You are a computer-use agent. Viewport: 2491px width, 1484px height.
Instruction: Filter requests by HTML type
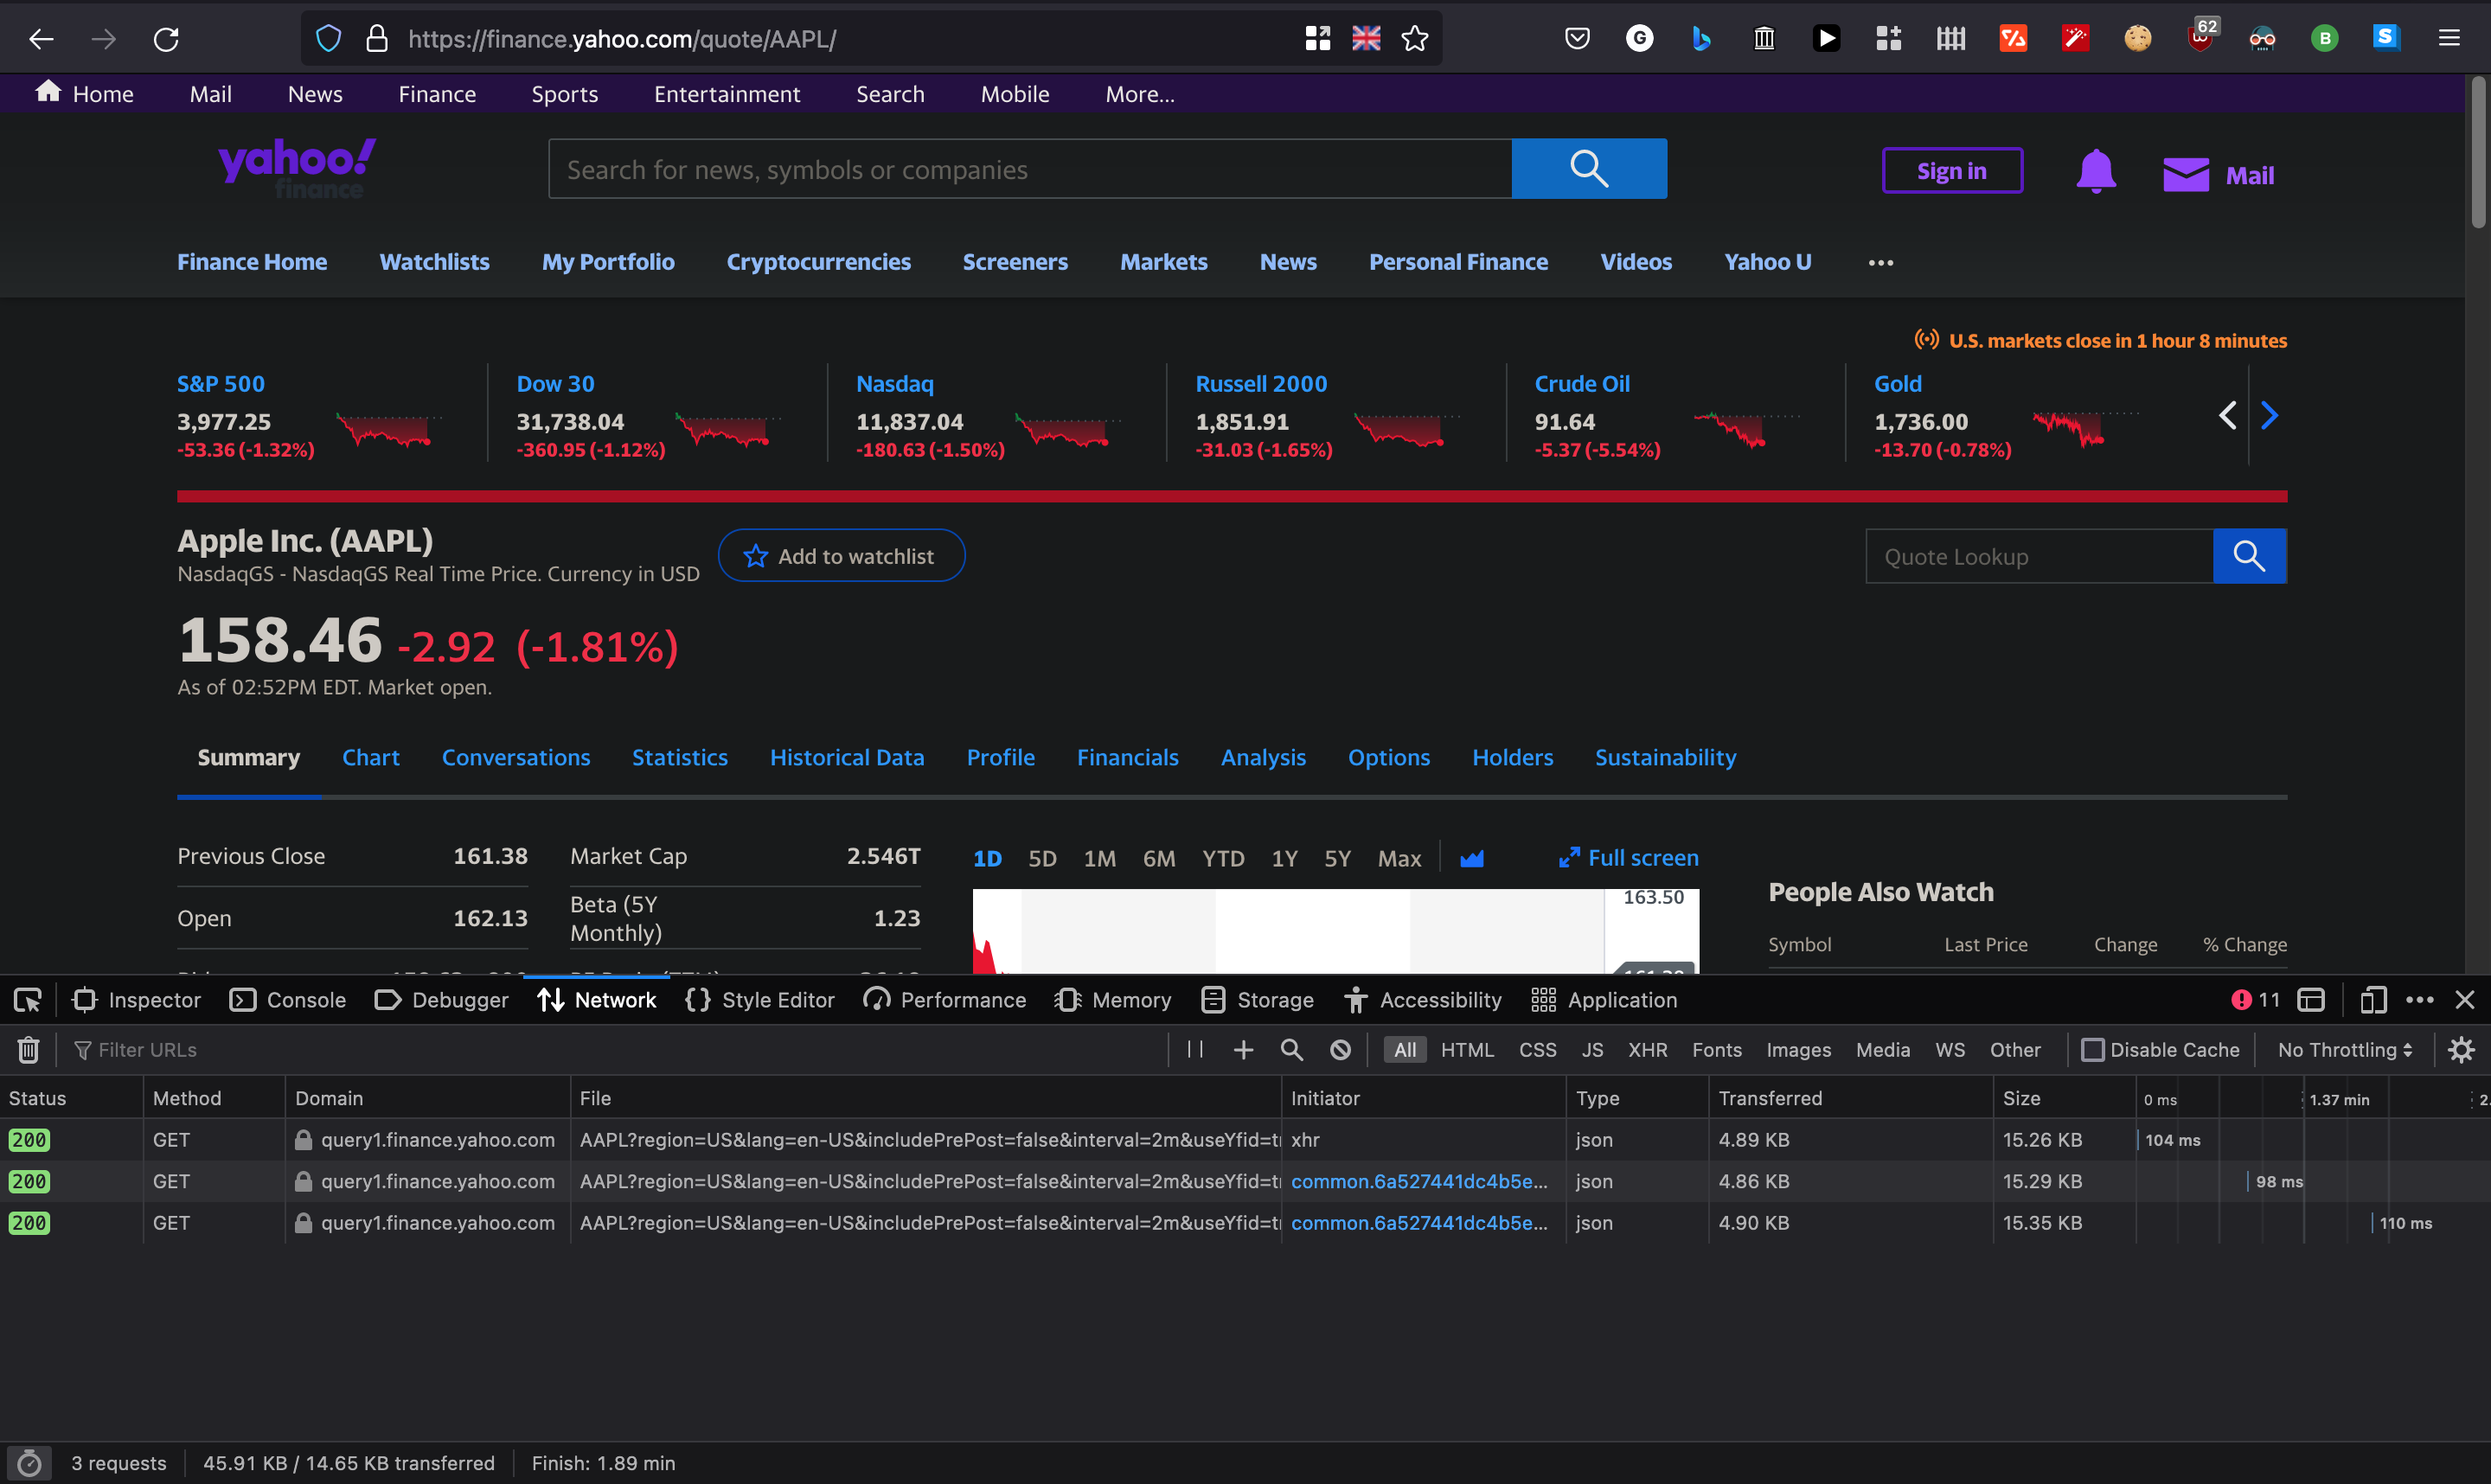[1467, 1049]
